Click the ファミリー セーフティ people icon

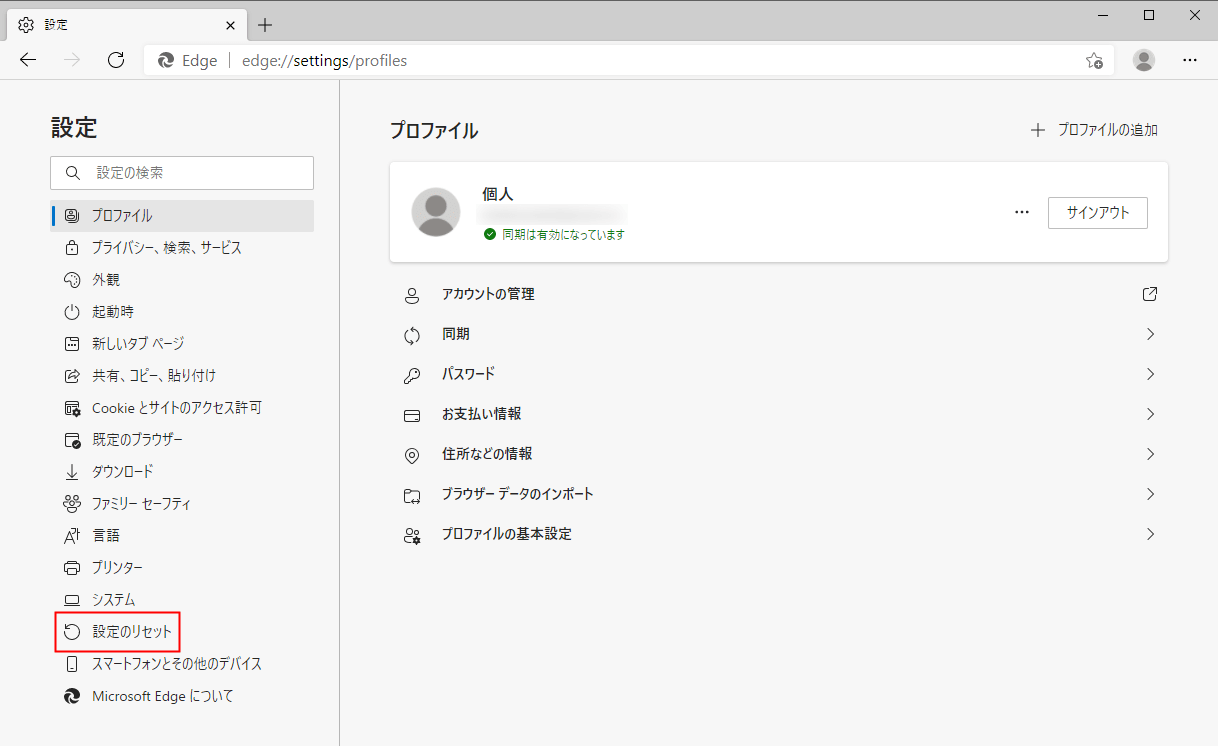pos(72,504)
